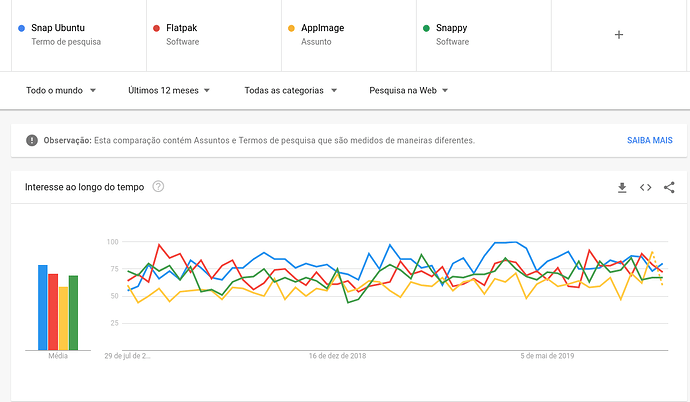Click the download chart icon
Viewport: 690px width, 402px height.
pos(621,187)
